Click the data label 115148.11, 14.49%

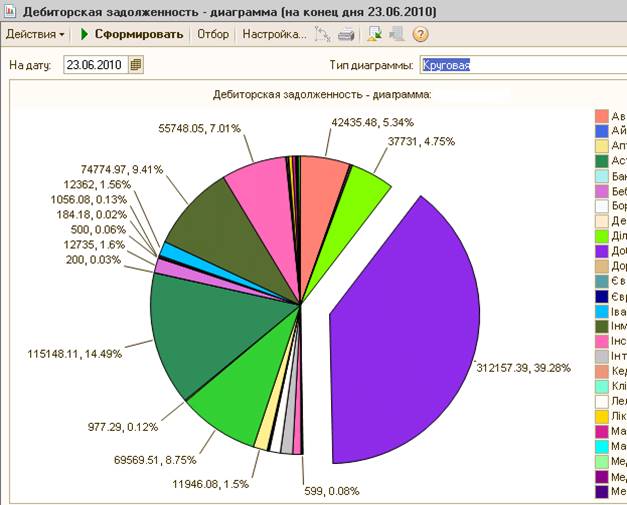74,354
